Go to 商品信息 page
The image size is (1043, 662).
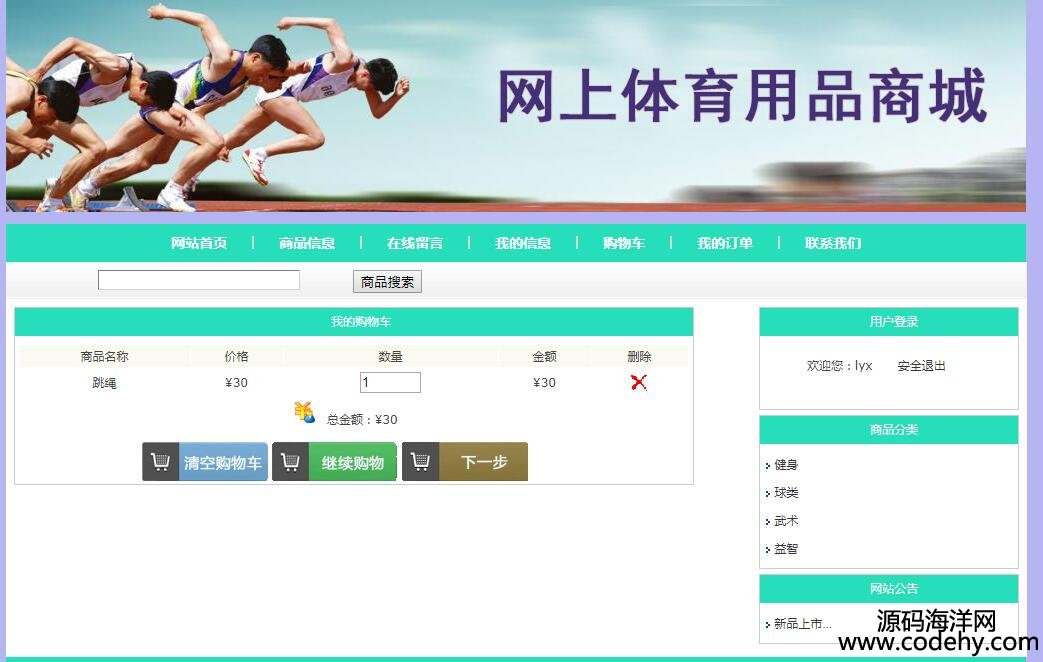point(307,243)
